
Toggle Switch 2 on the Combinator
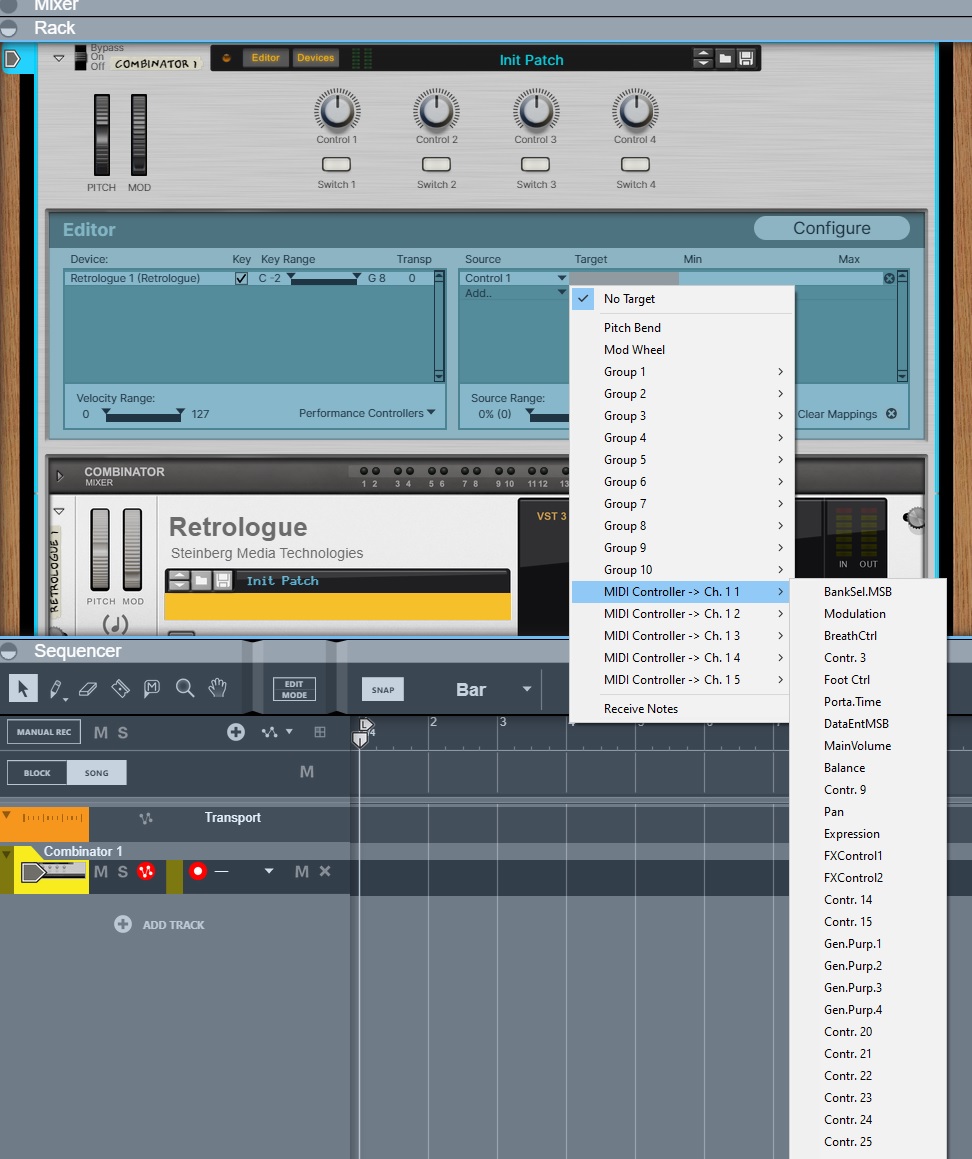click(x=436, y=164)
